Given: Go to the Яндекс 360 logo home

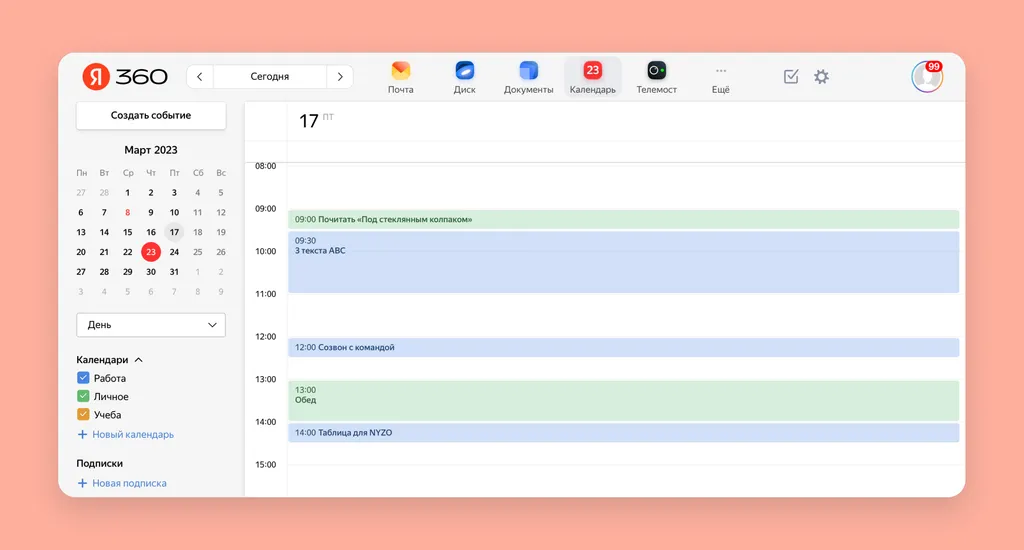Looking at the screenshot, I should pos(125,76).
